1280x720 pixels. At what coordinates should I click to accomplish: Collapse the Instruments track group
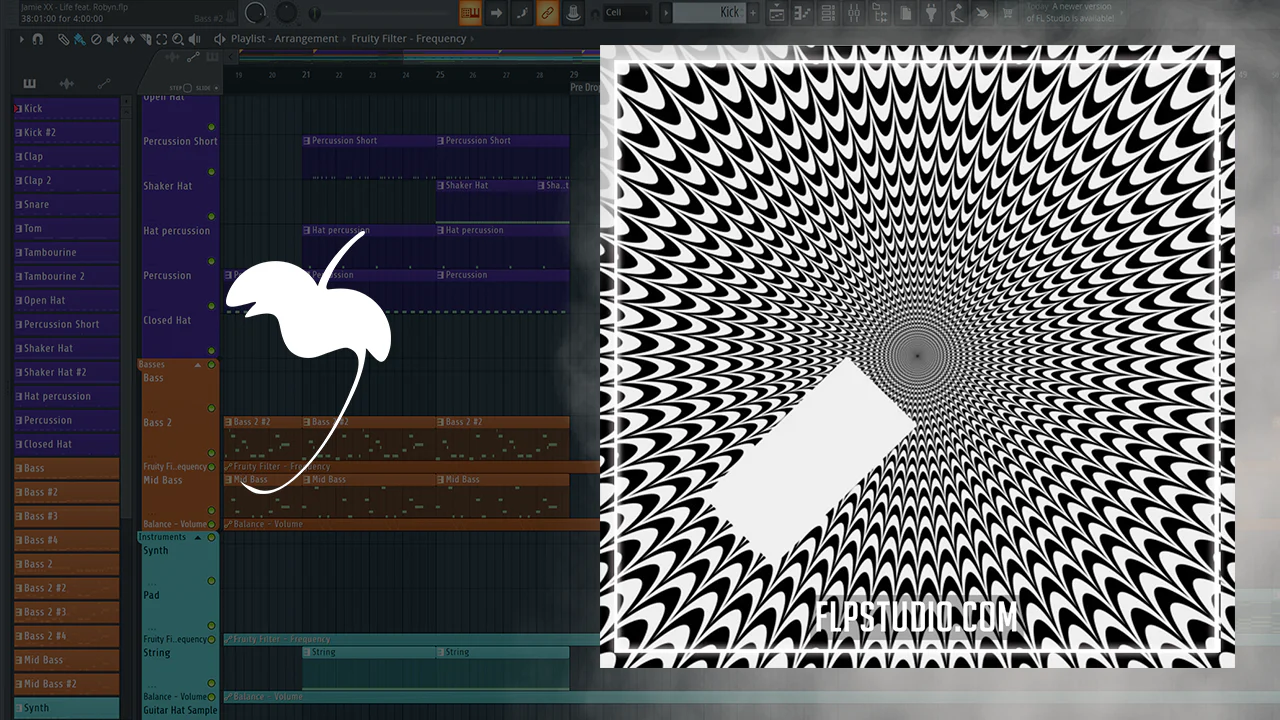[x=198, y=537]
